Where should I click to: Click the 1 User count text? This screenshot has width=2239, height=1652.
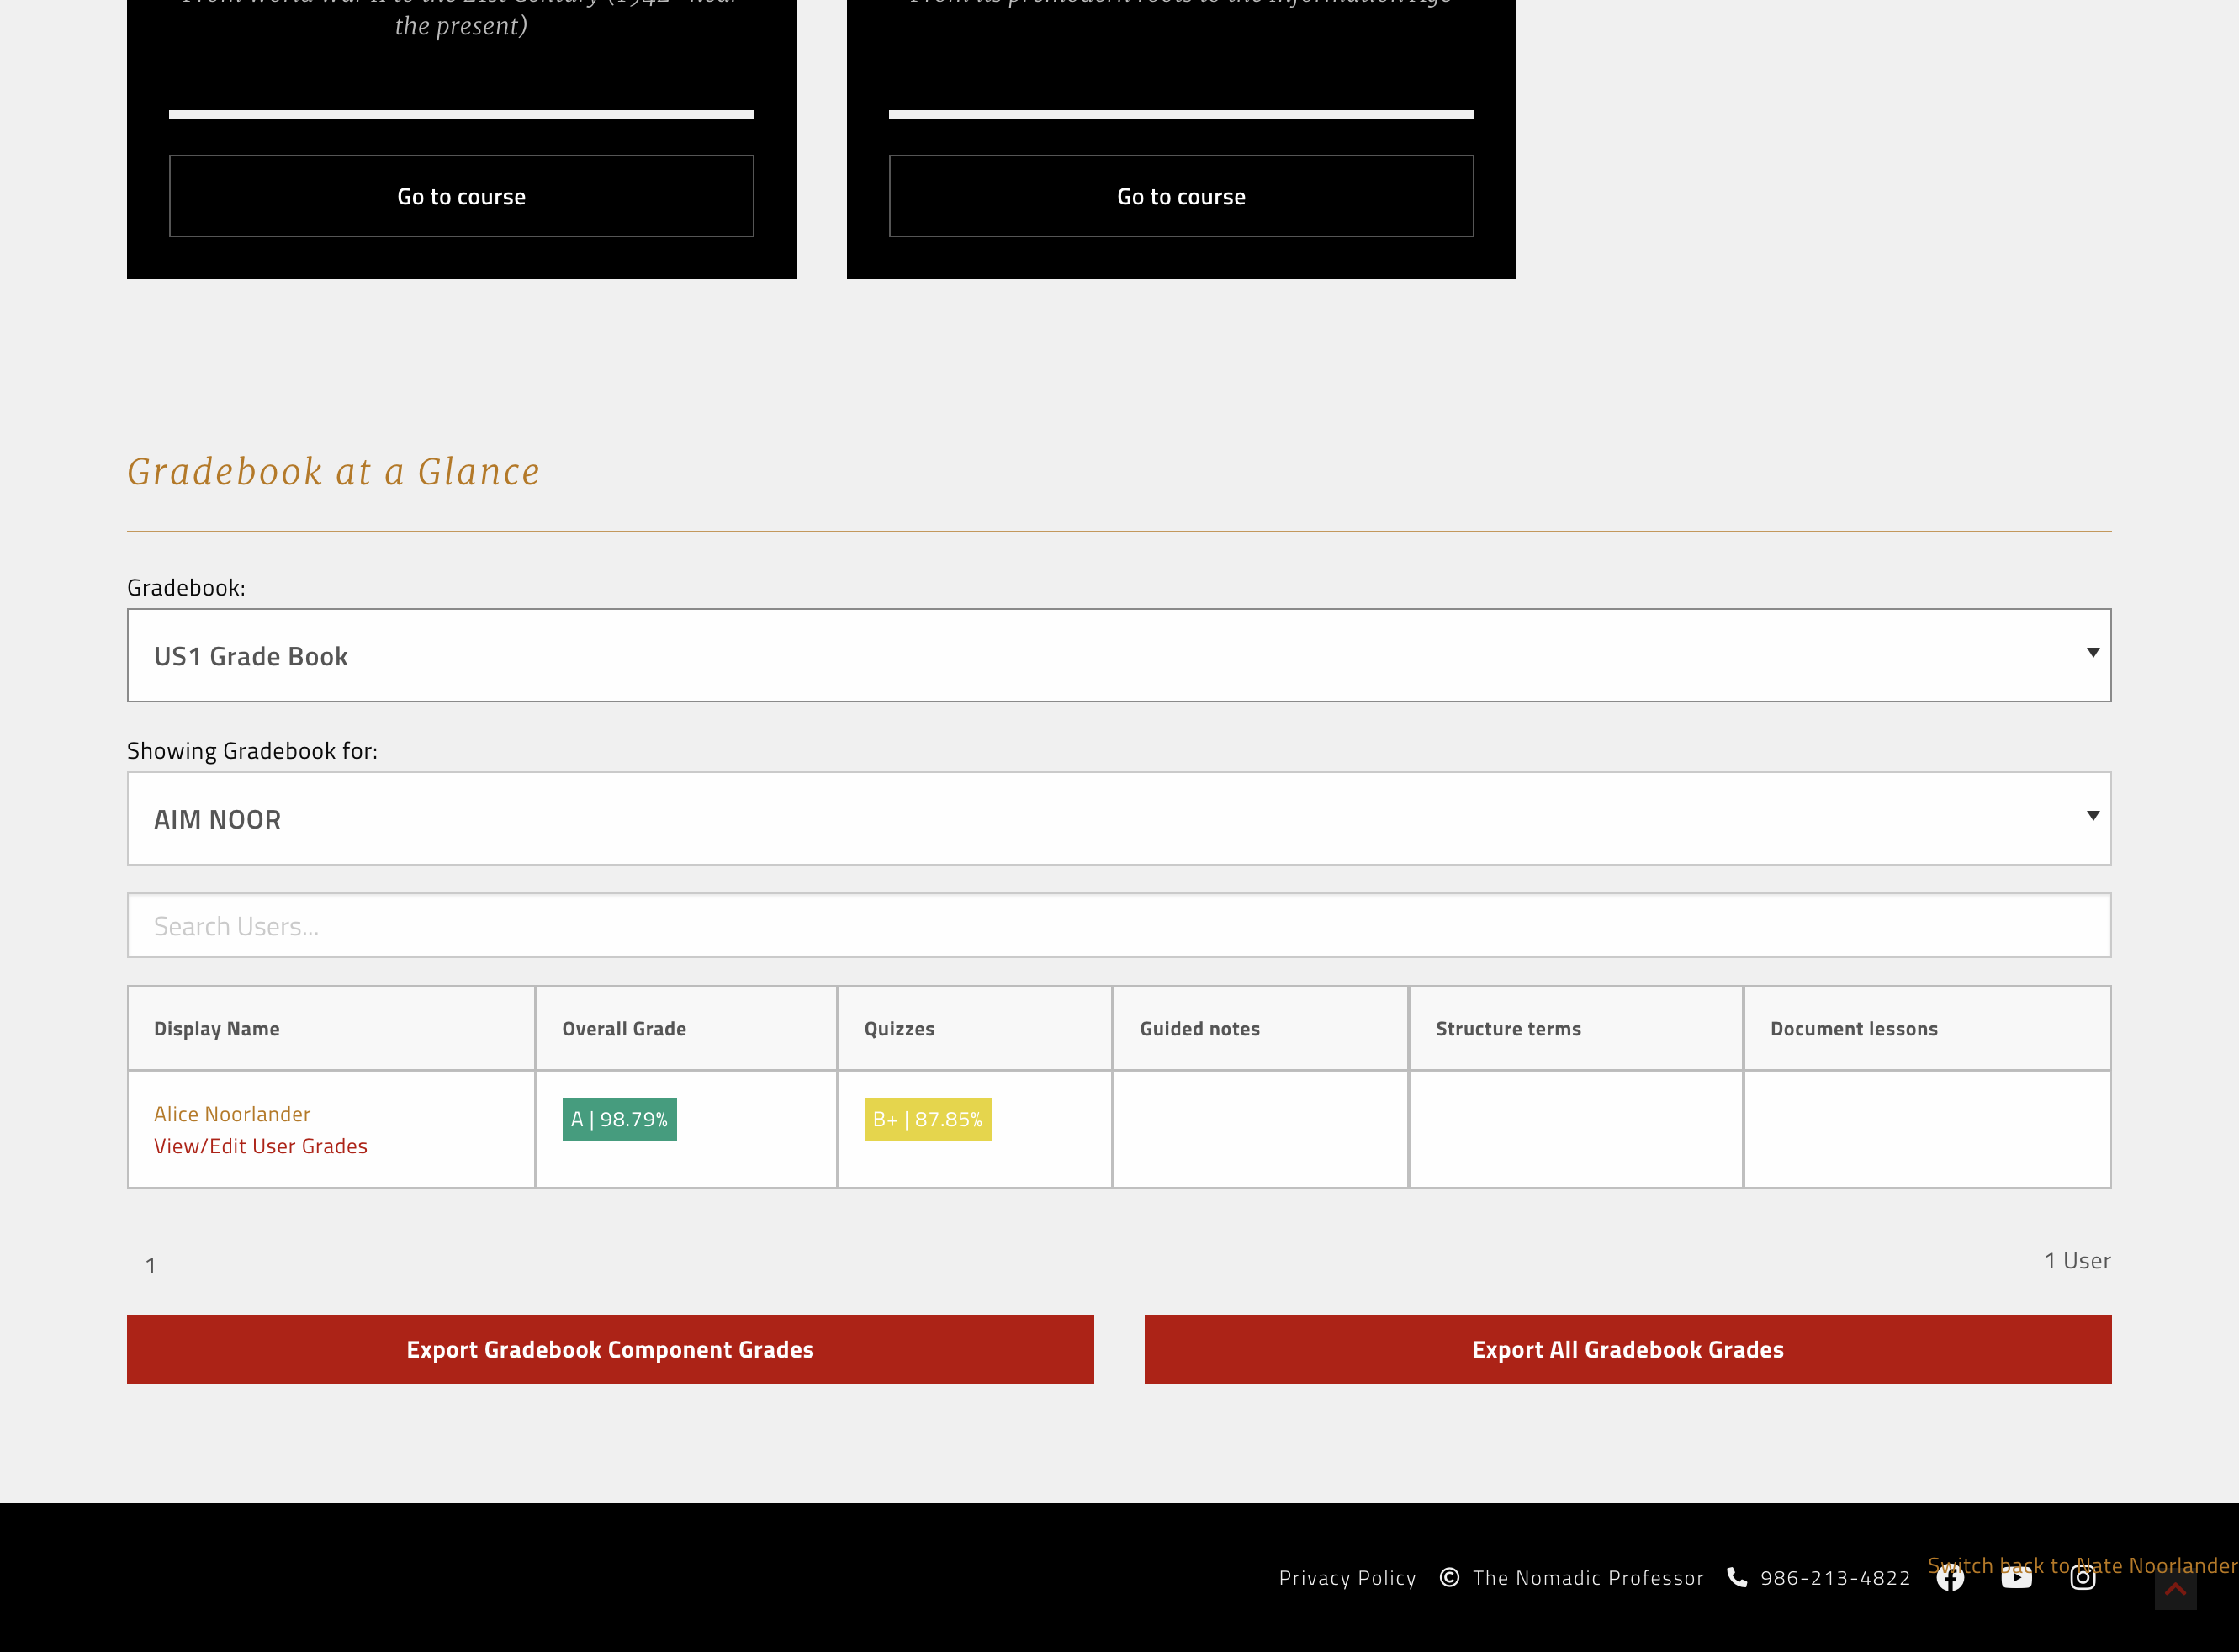tap(2077, 1261)
